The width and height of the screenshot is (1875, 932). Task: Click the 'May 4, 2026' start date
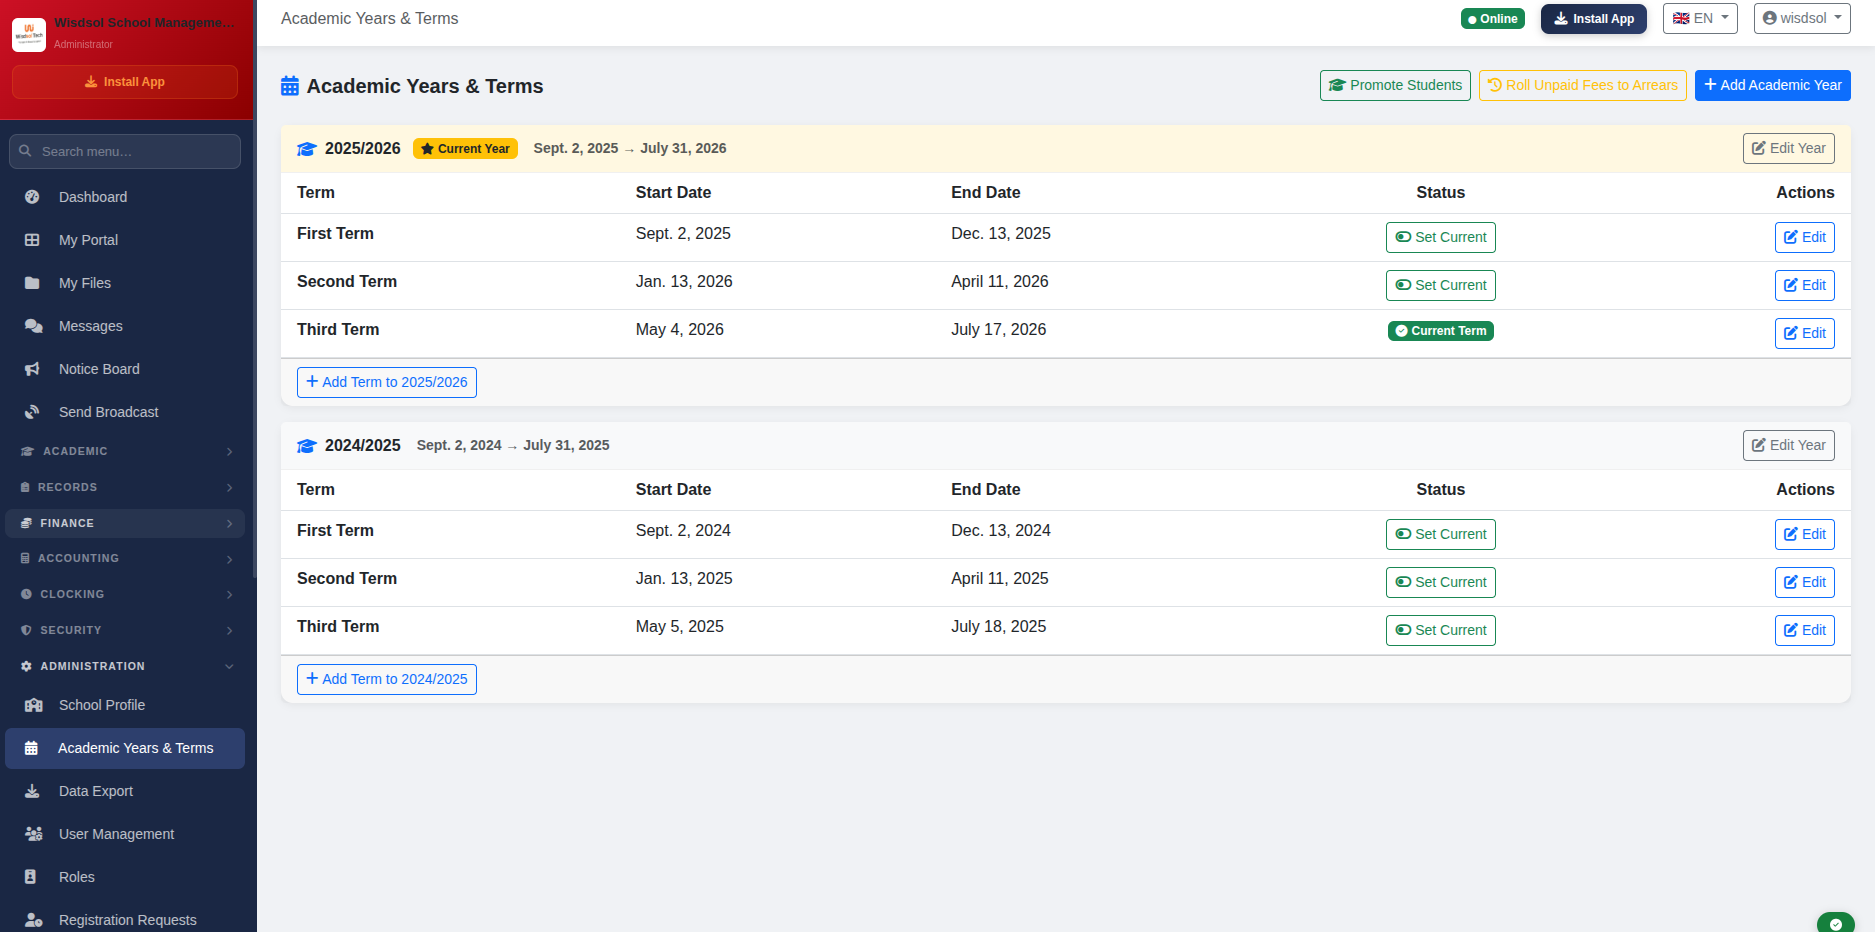click(x=680, y=329)
